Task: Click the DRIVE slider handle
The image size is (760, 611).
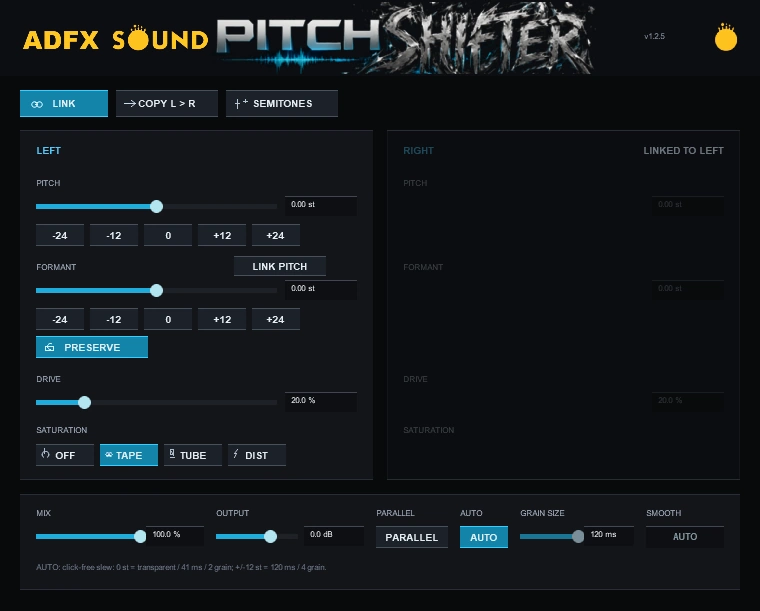Action: click(x=84, y=402)
